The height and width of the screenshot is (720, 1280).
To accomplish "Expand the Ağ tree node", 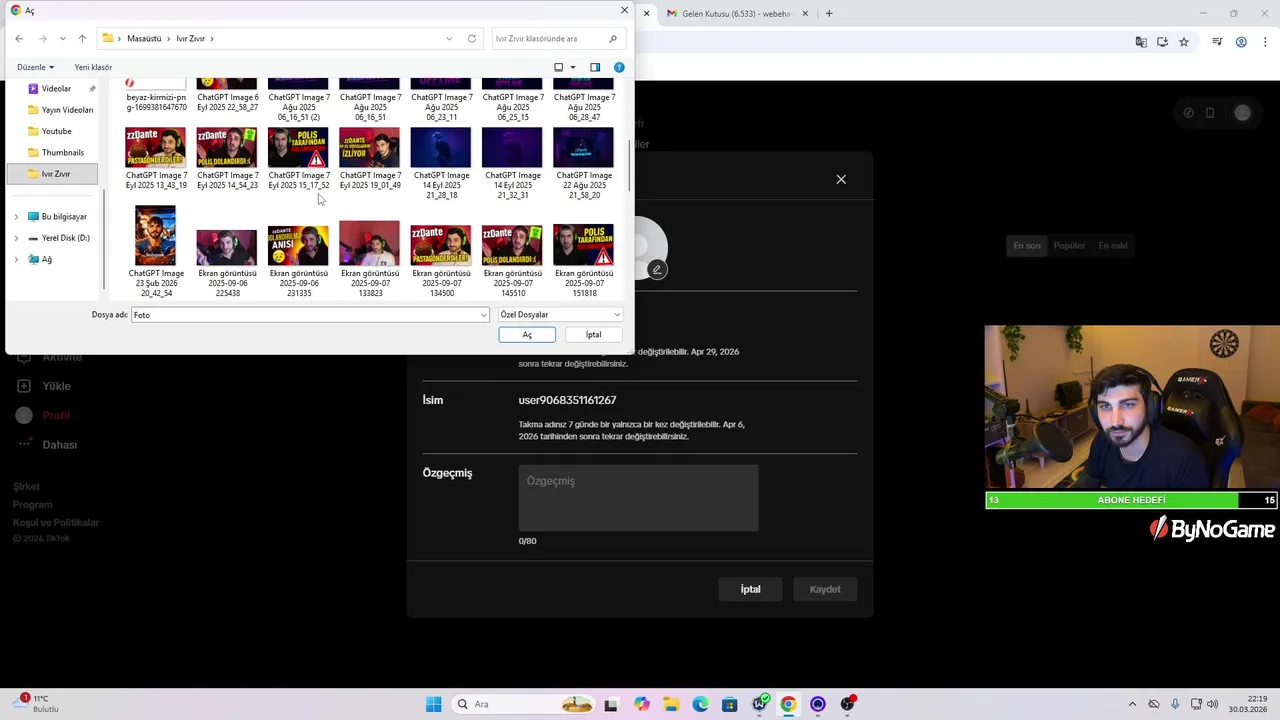I will (x=16, y=259).
